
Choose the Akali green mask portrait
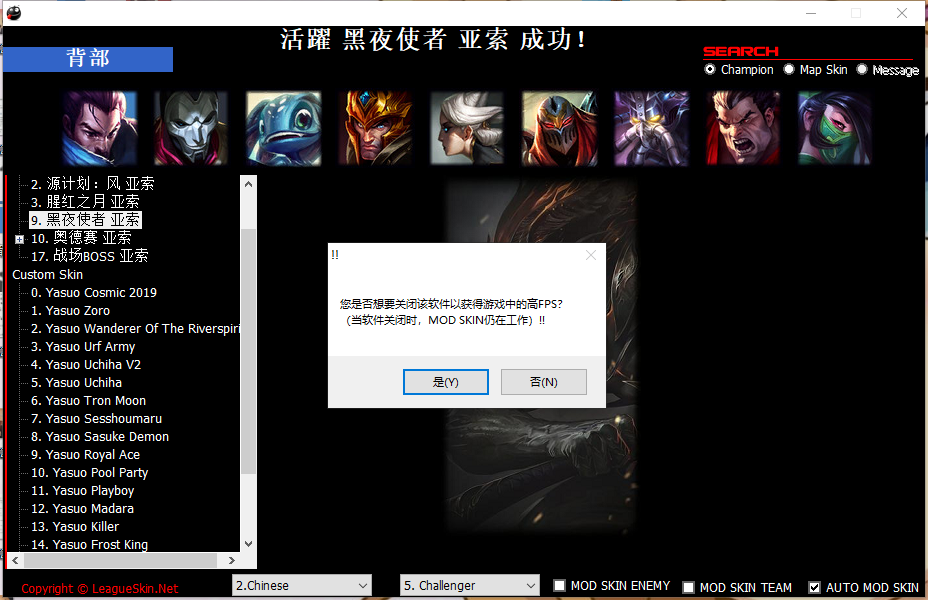pos(834,128)
